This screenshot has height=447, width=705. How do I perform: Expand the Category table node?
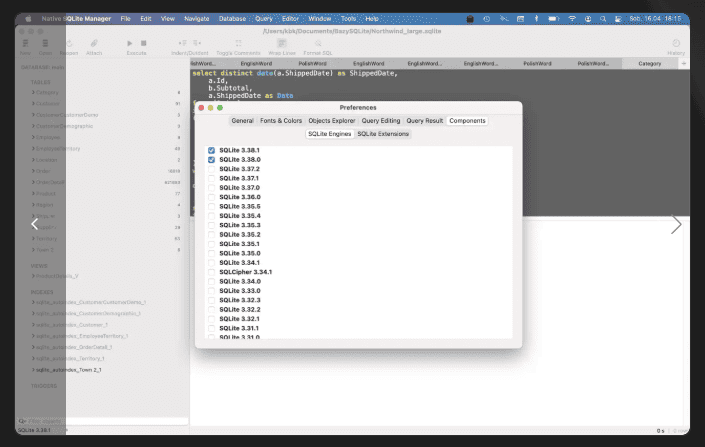pyautogui.click(x=33, y=92)
